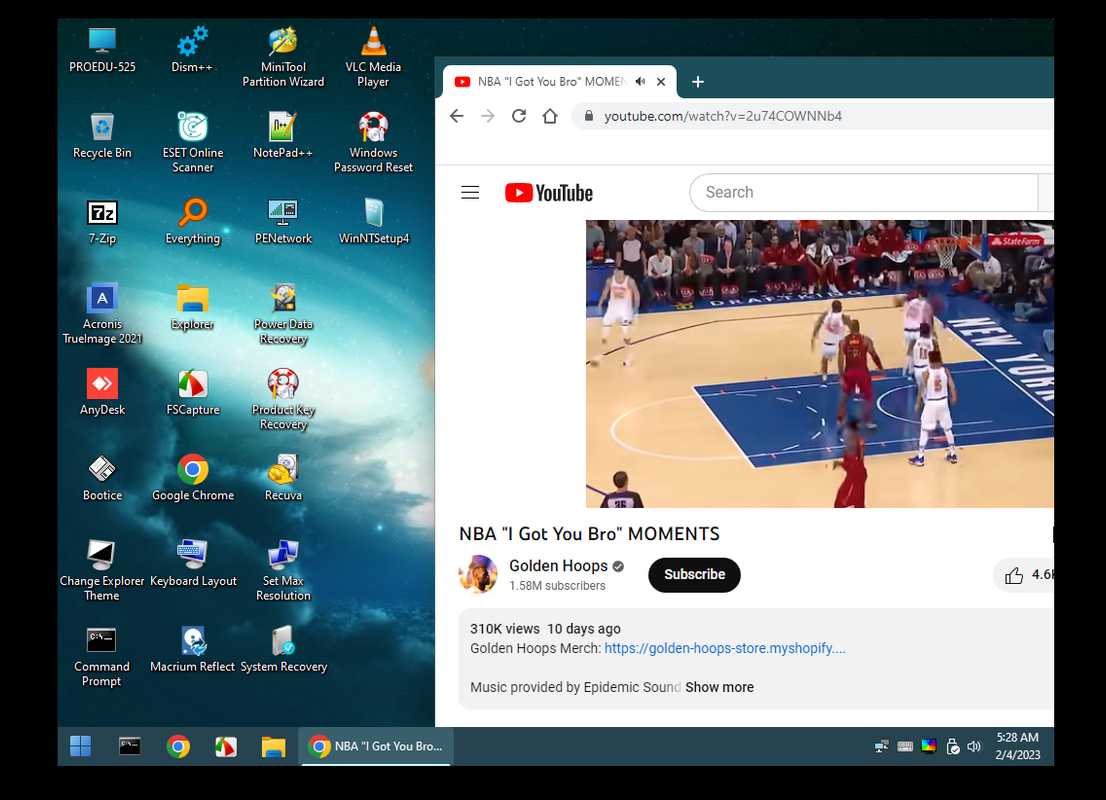Launch MiniTool Partition Wizard
The image size is (1106, 800).
[x=283, y=56]
